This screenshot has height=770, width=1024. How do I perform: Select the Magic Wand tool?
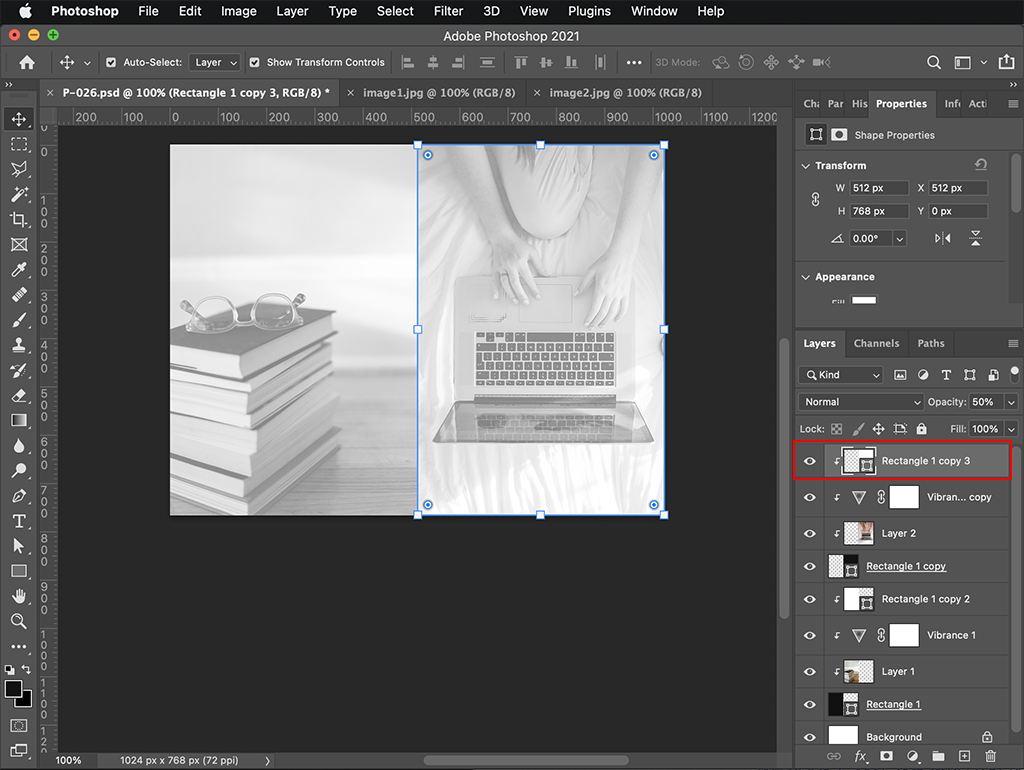pos(19,194)
